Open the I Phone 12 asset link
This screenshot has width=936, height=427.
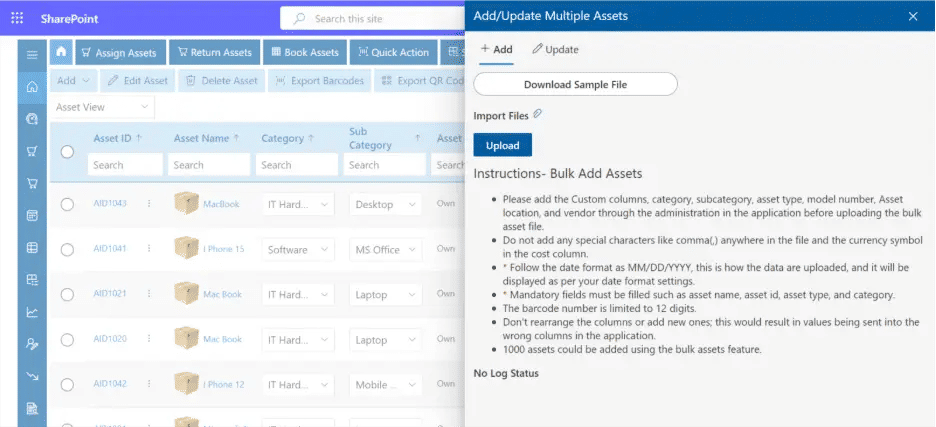tap(224, 384)
